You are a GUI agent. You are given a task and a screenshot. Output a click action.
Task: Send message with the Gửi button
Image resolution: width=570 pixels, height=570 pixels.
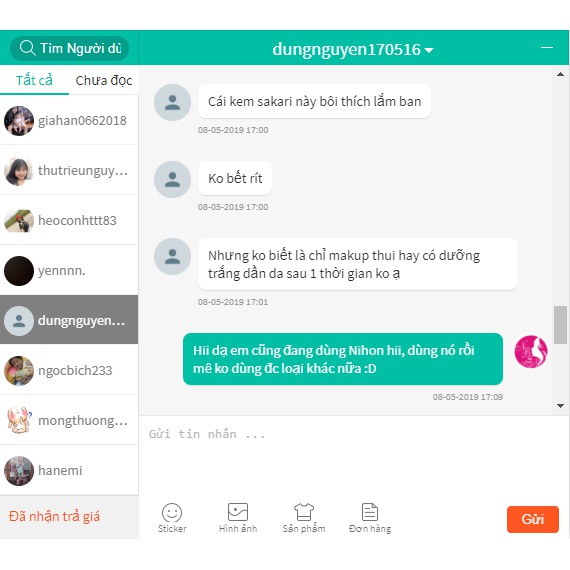click(533, 519)
